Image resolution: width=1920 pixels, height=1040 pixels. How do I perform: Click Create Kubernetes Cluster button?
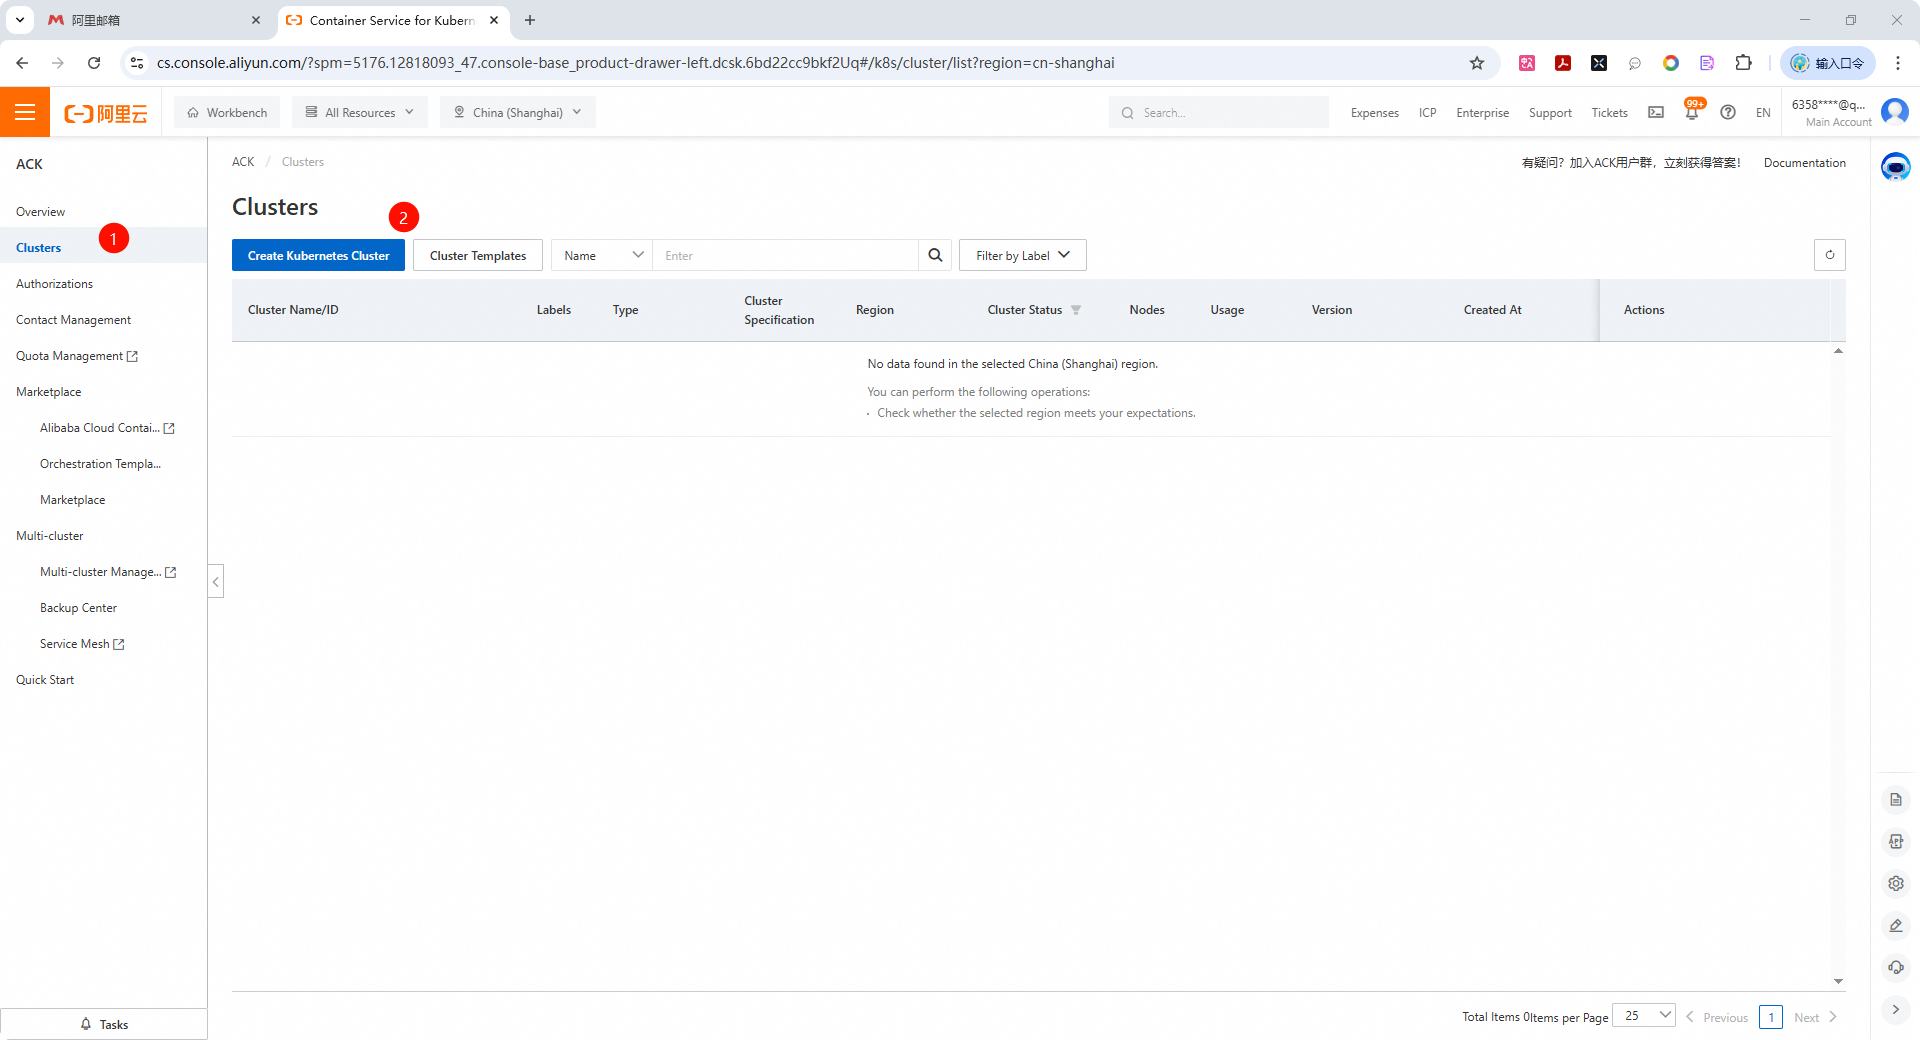[x=318, y=255]
